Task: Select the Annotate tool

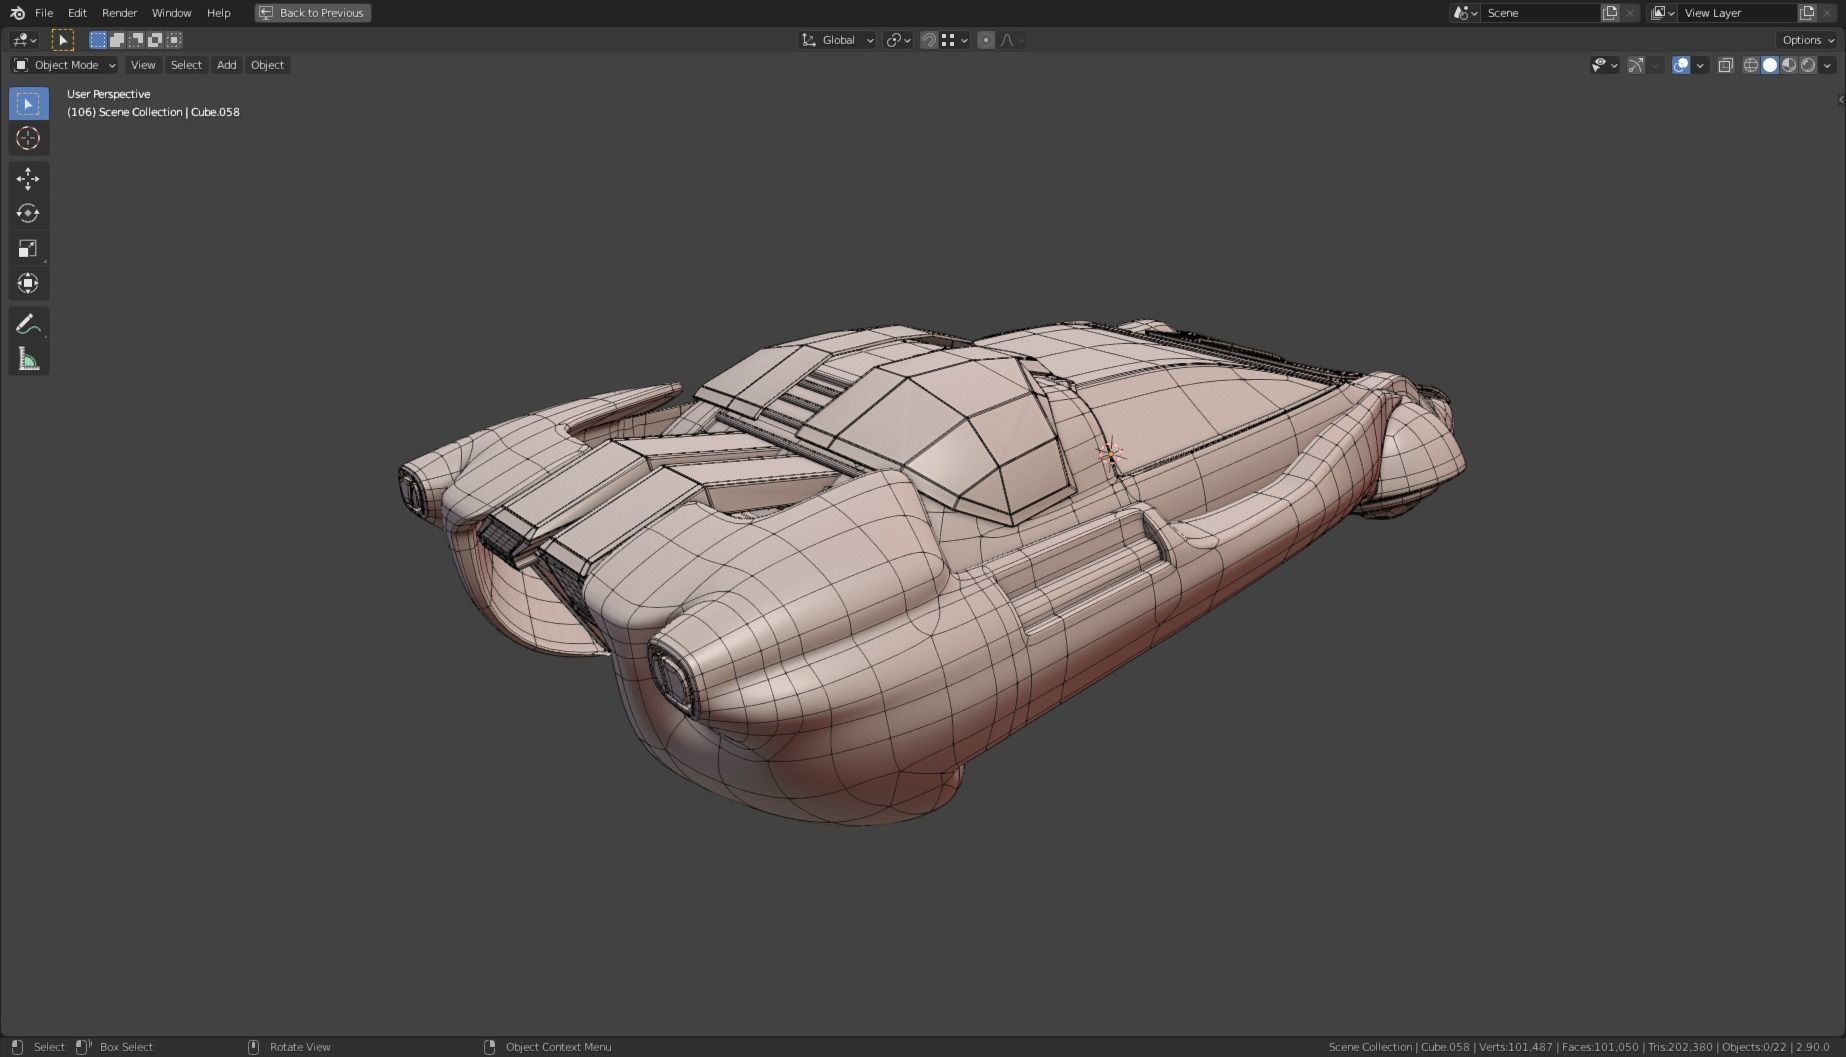Action: tap(28, 323)
